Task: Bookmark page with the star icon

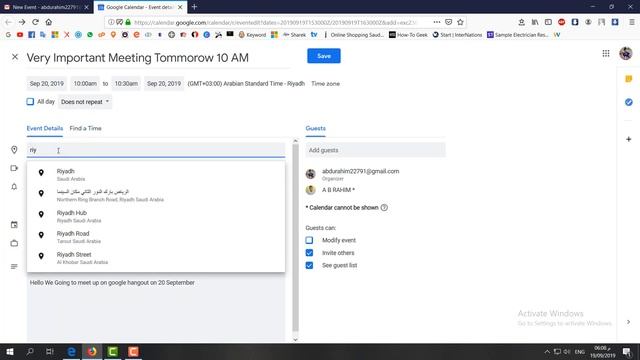Action: (460, 22)
